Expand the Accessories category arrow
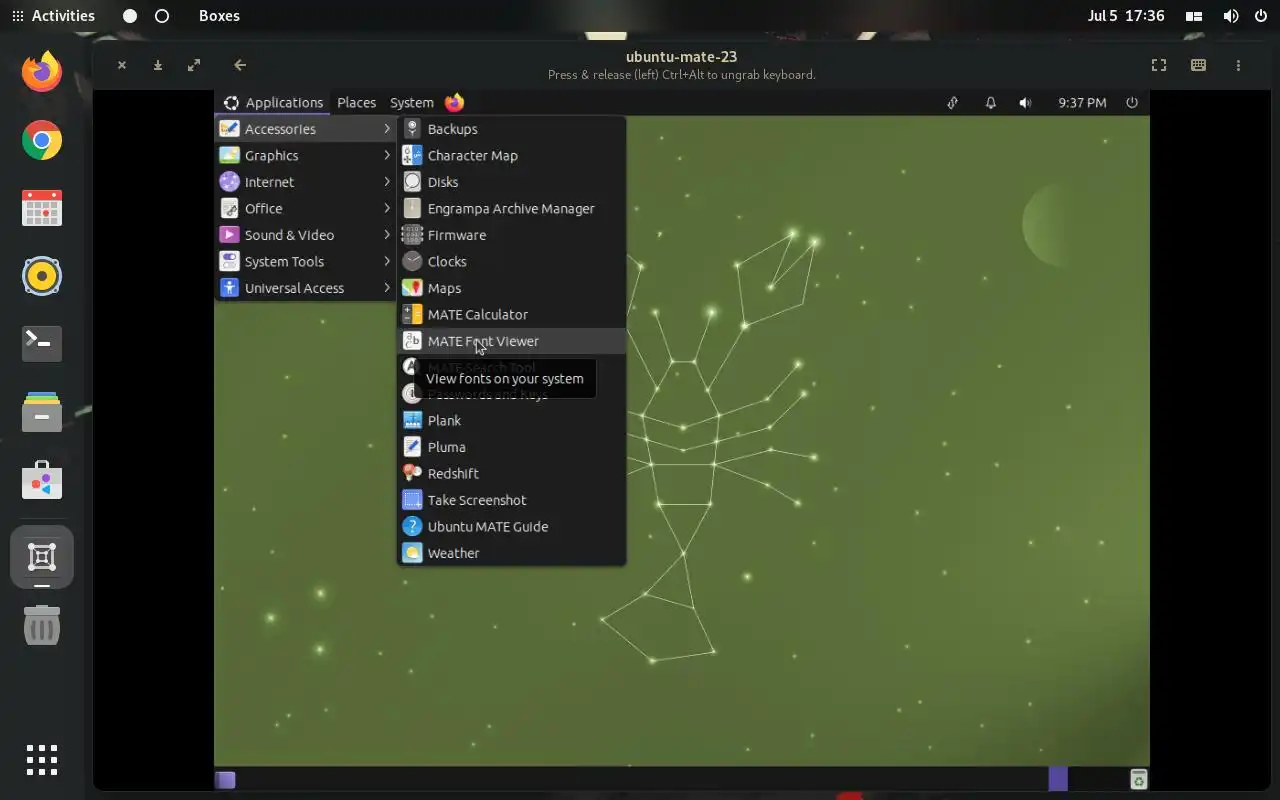1280x800 pixels. tap(387, 129)
